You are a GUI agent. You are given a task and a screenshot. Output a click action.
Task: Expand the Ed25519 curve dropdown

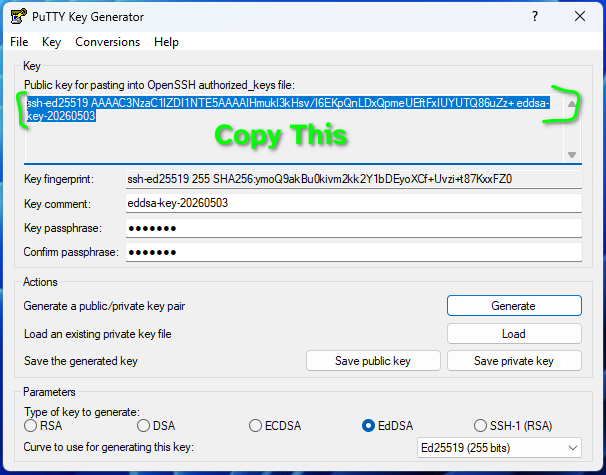[499, 448]
